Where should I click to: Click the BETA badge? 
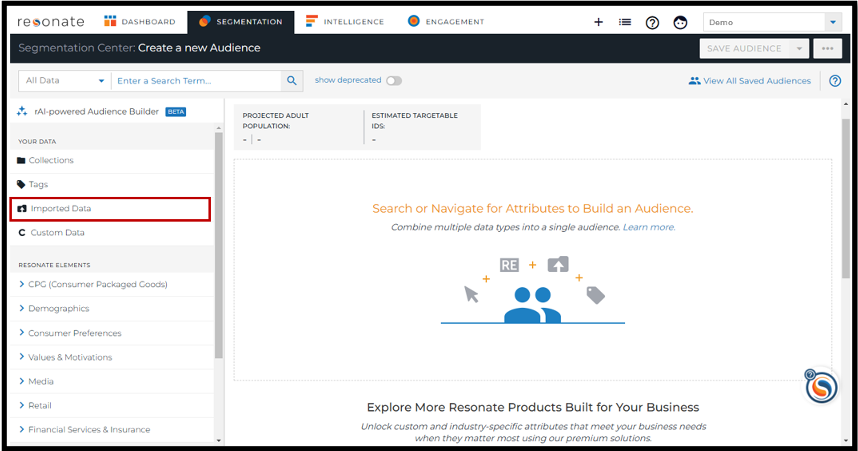(x=176, y=112)
